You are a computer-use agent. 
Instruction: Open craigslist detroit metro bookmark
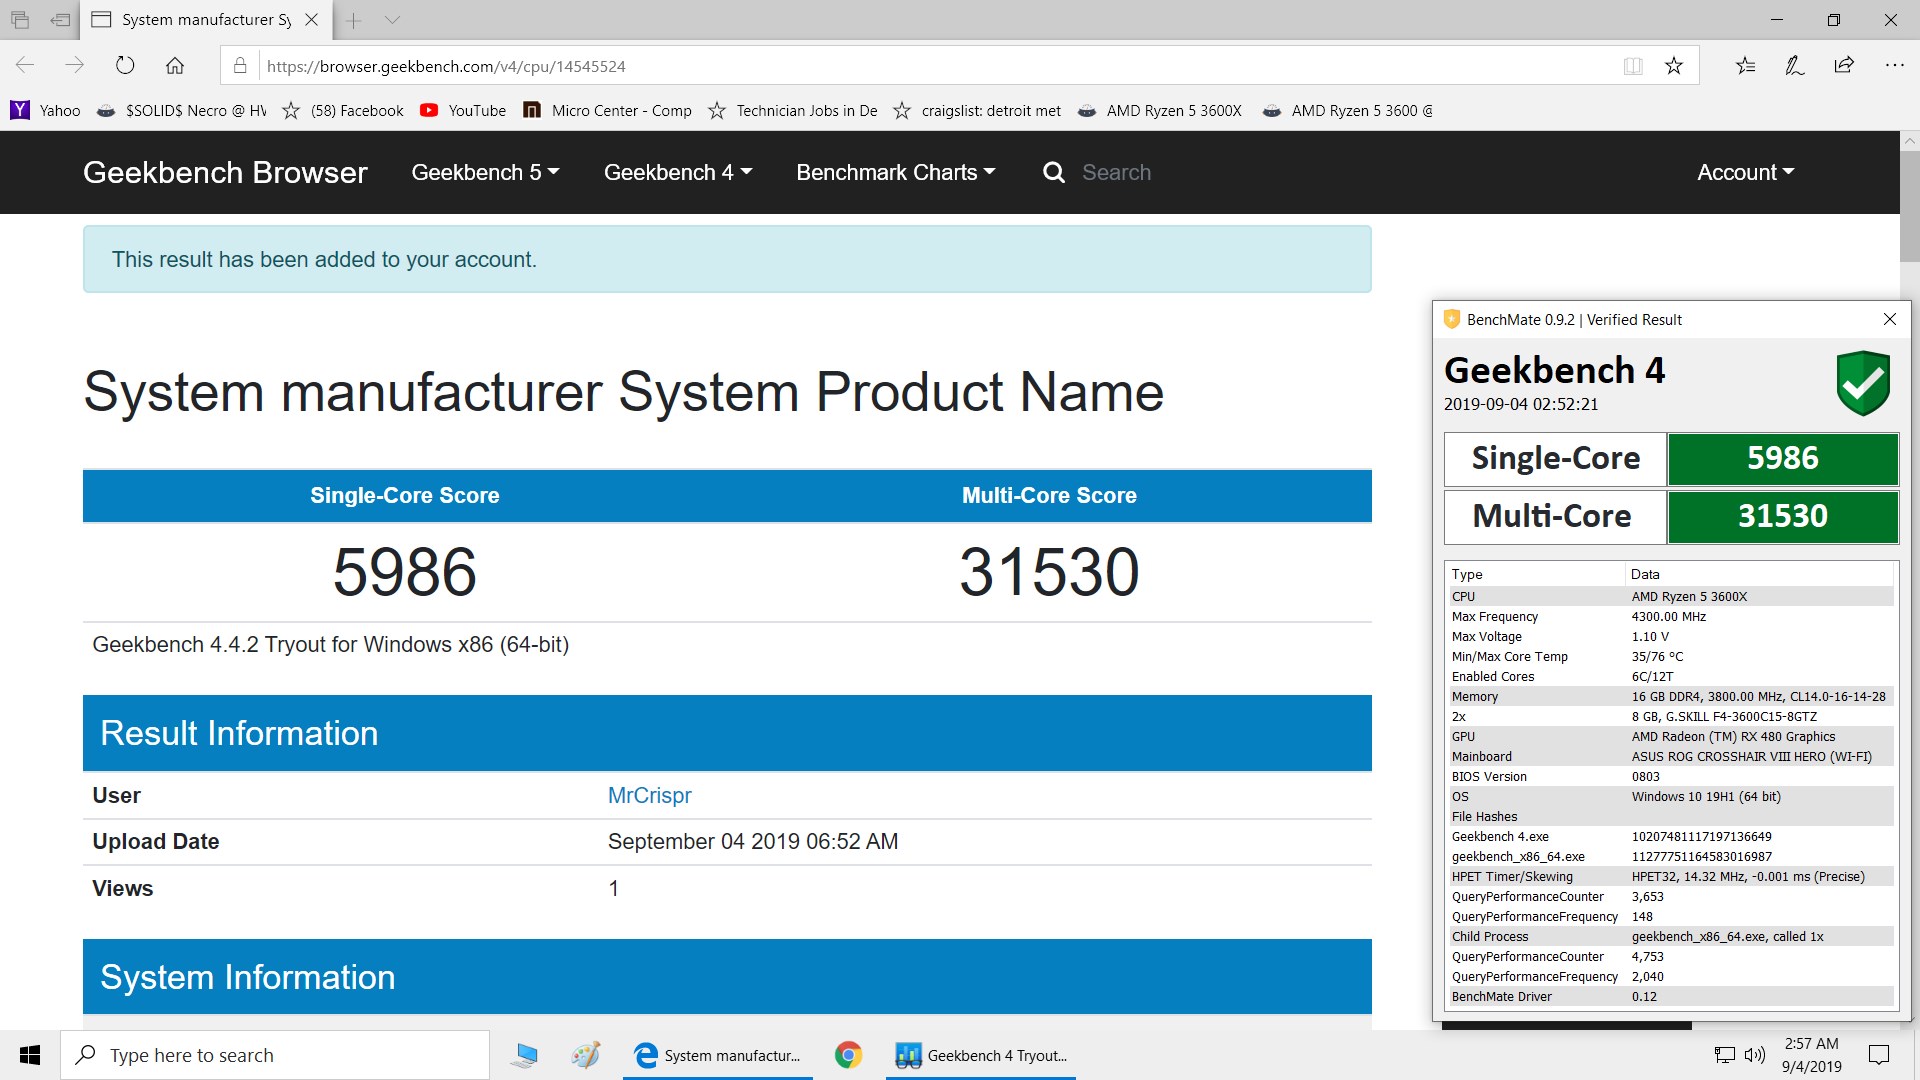point(977,110)
